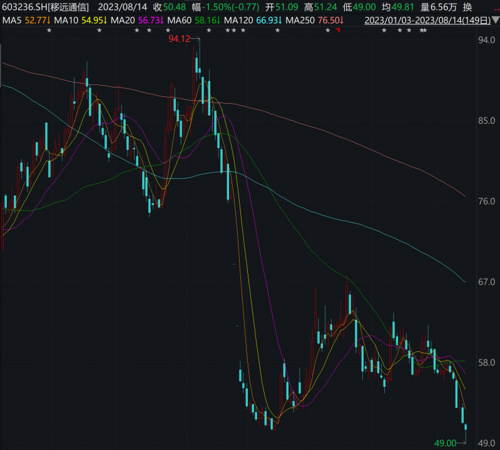This screenshot has height=450, width=500.
Task: Select the MA10 indicator label
Action: click(x=66, y=21)
